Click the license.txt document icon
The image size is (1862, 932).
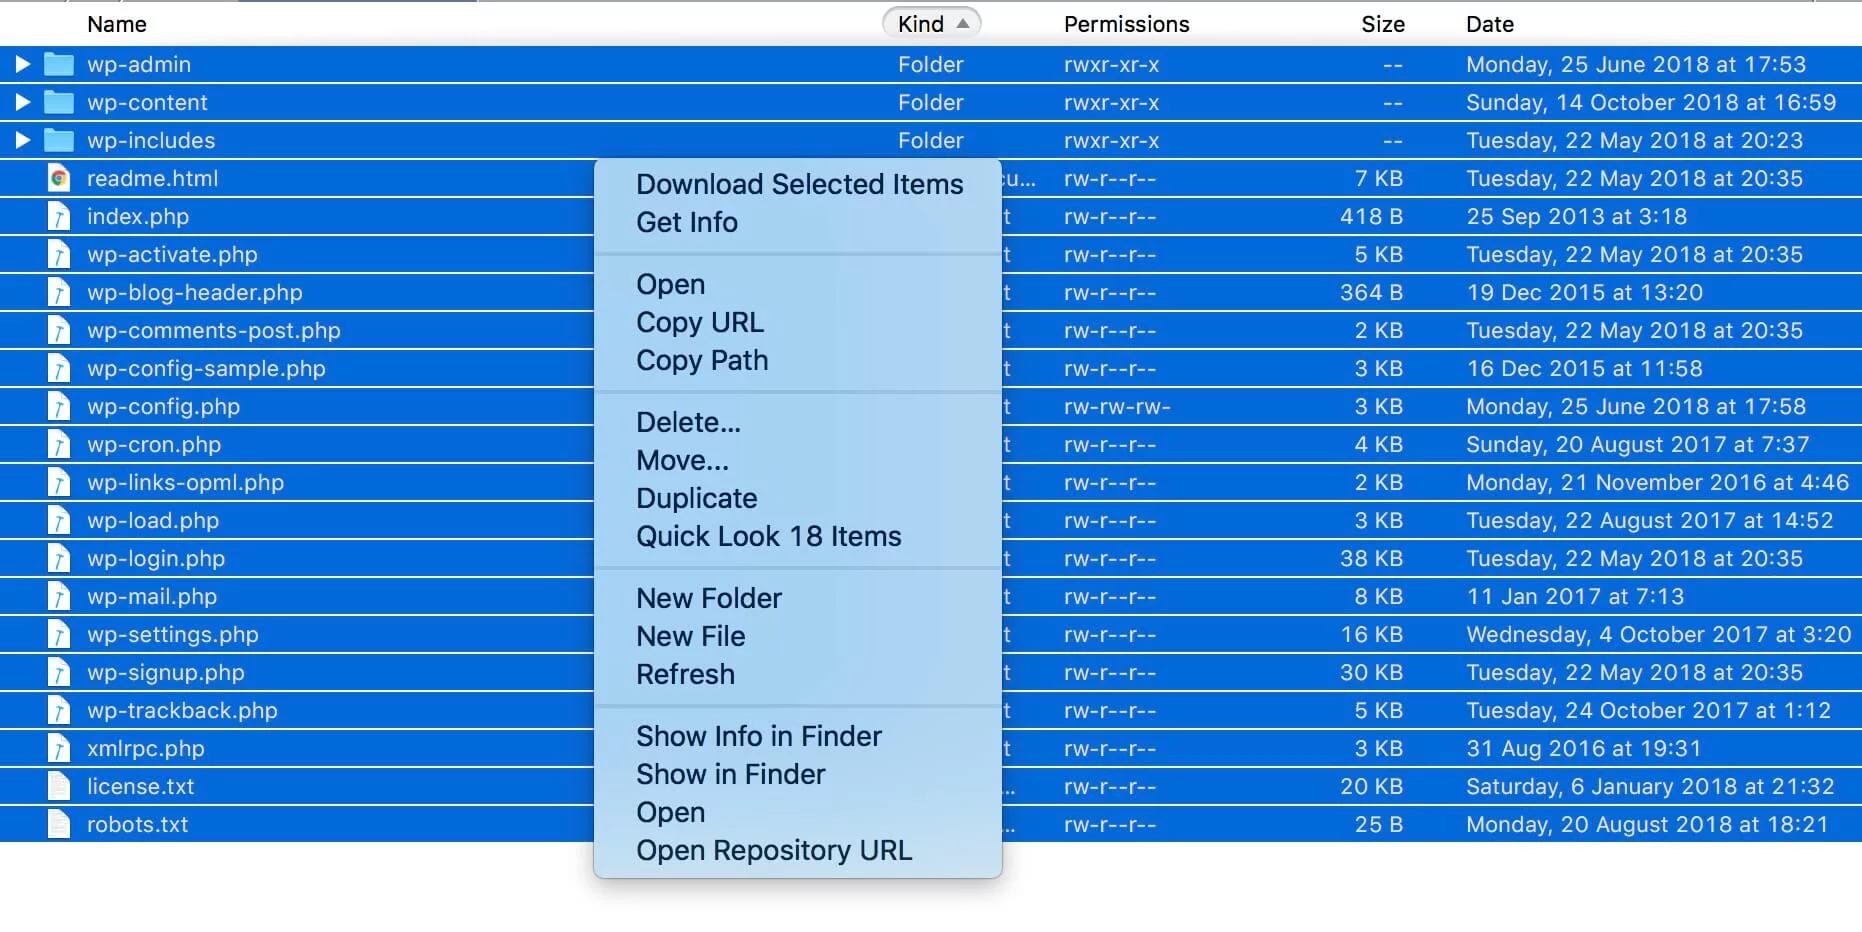click(x=59, y=787)
